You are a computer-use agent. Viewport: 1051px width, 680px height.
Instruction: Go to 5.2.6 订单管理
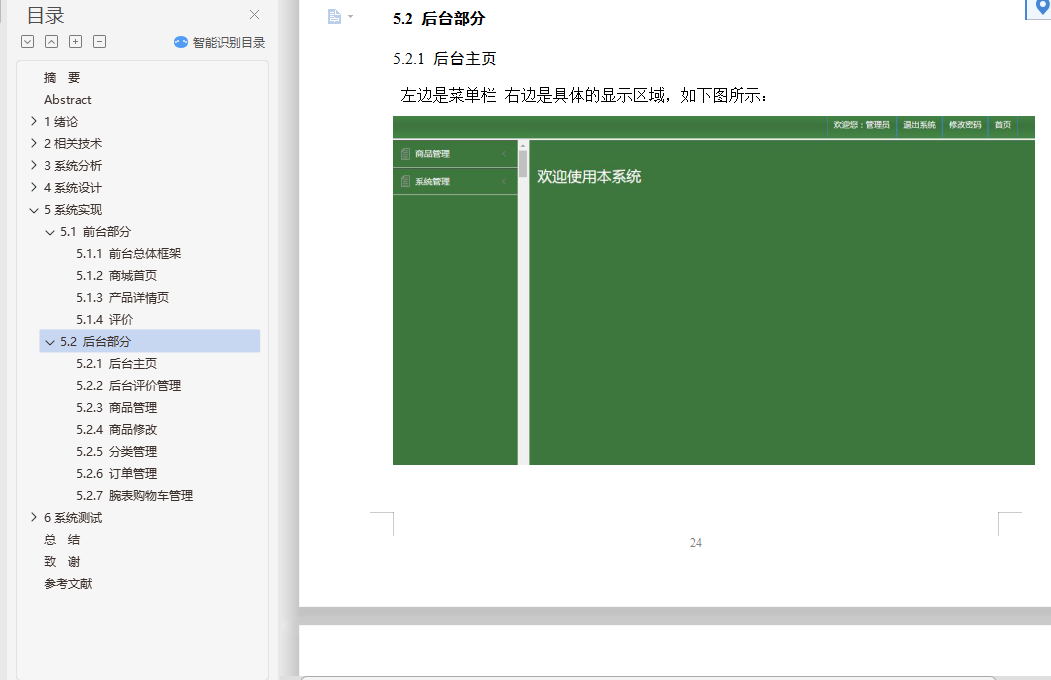click(x=117, y=474)
